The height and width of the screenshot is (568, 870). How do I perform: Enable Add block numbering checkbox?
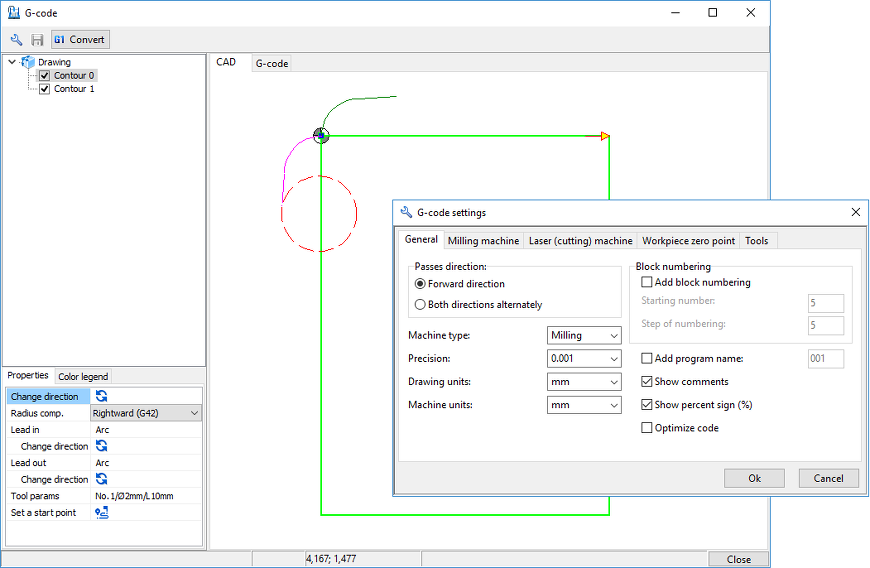point(646,282)
